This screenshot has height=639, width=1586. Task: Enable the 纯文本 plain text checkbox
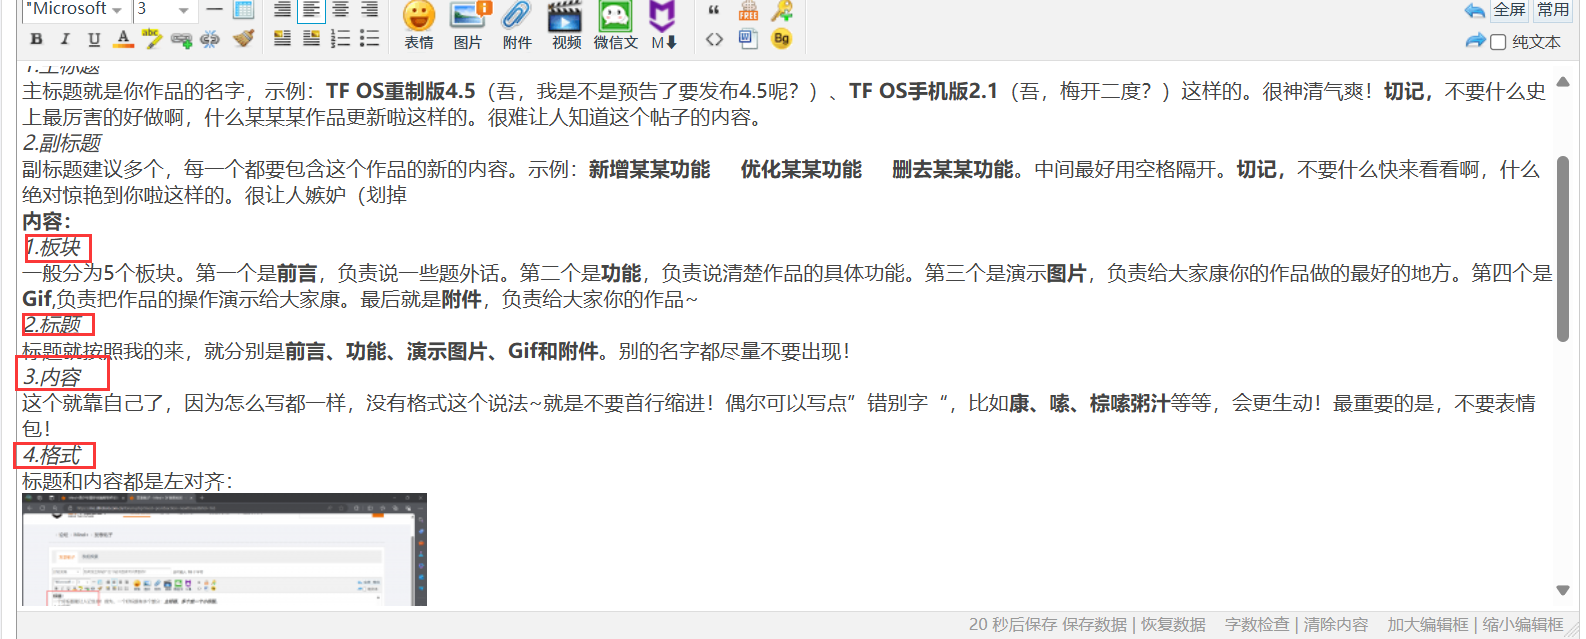(1498, 42)
